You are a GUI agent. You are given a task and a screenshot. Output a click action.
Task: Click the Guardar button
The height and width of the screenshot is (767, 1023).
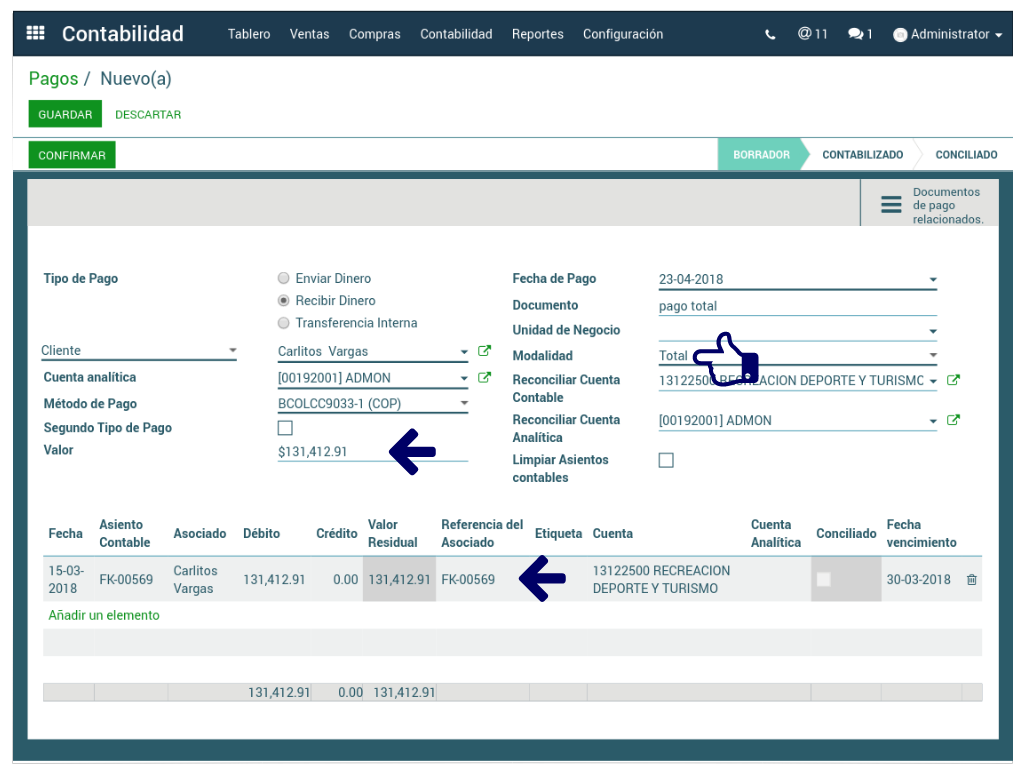coord(65,115)
